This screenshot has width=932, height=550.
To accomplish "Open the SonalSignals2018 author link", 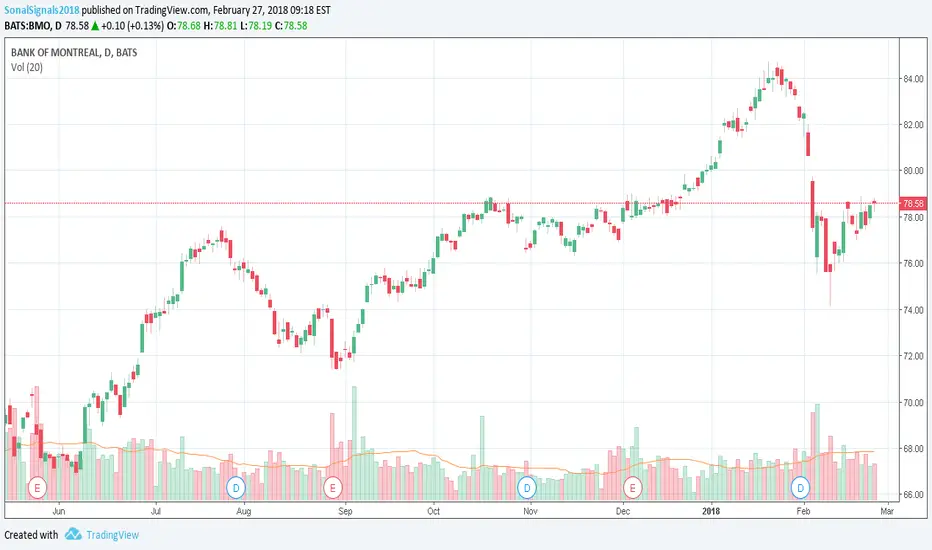I will tap(42, 10).
